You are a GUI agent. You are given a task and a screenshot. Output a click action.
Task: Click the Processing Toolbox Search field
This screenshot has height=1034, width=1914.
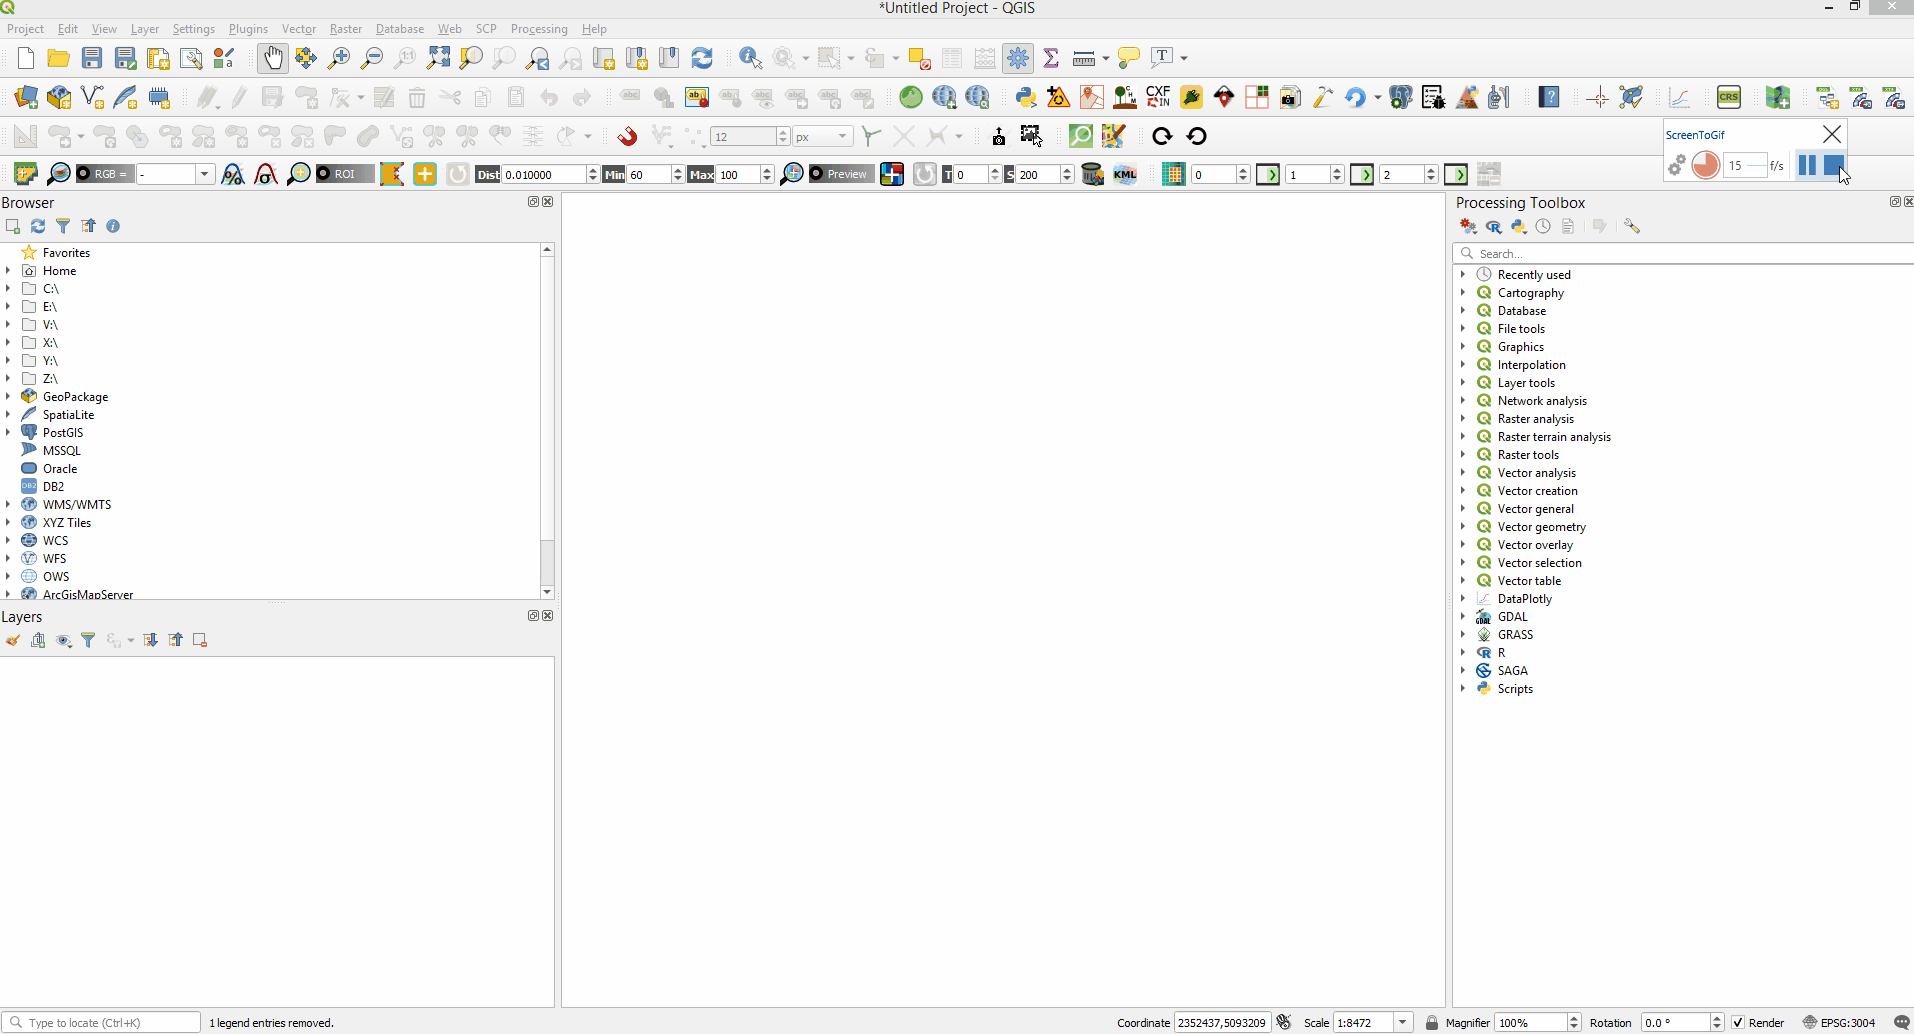coord(1685,253)
